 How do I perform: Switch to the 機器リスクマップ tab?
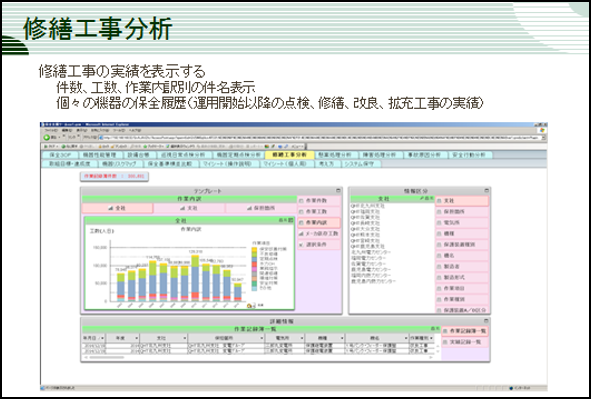121,164
